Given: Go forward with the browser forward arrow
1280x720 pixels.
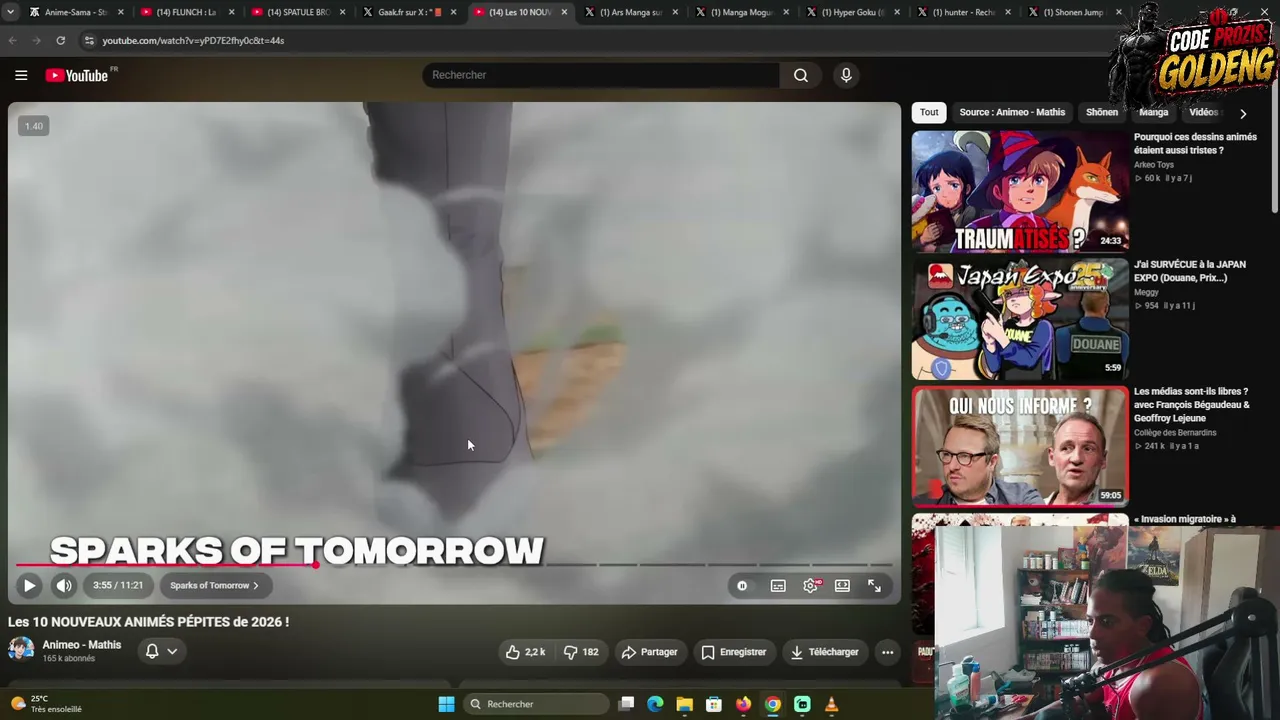Looking at the screenshot, I should 36,41.
